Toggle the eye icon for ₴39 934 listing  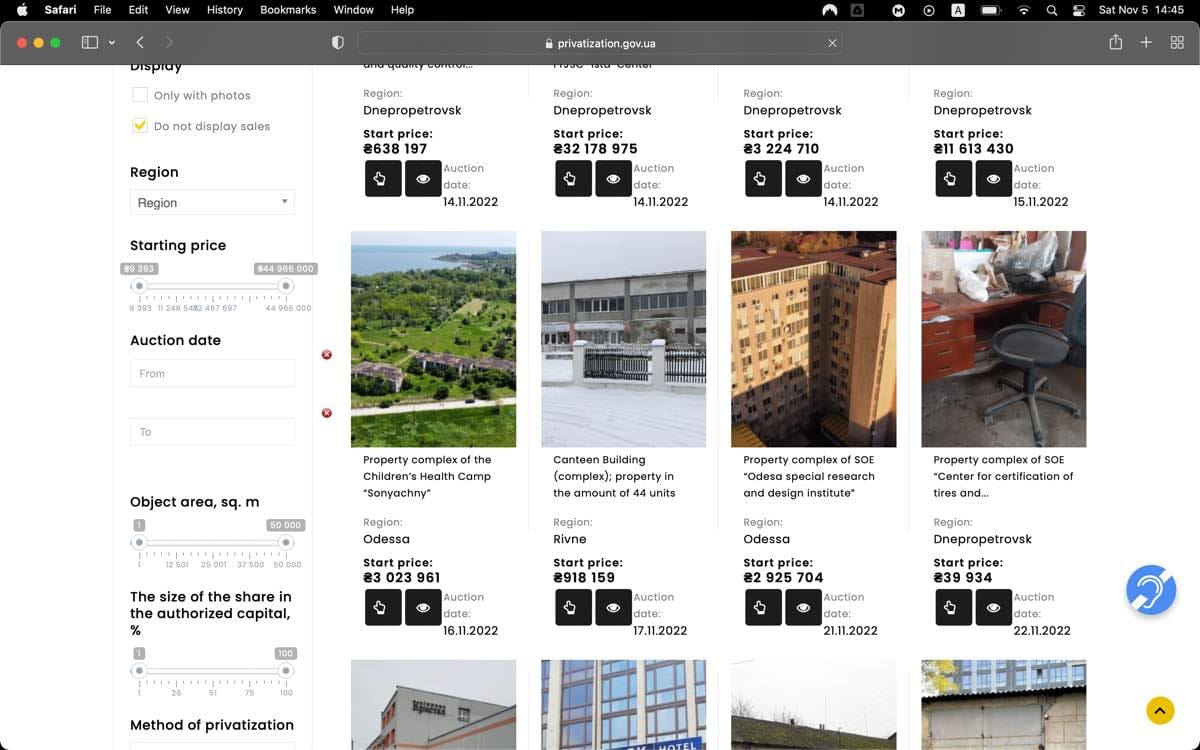tap(993, 607)
